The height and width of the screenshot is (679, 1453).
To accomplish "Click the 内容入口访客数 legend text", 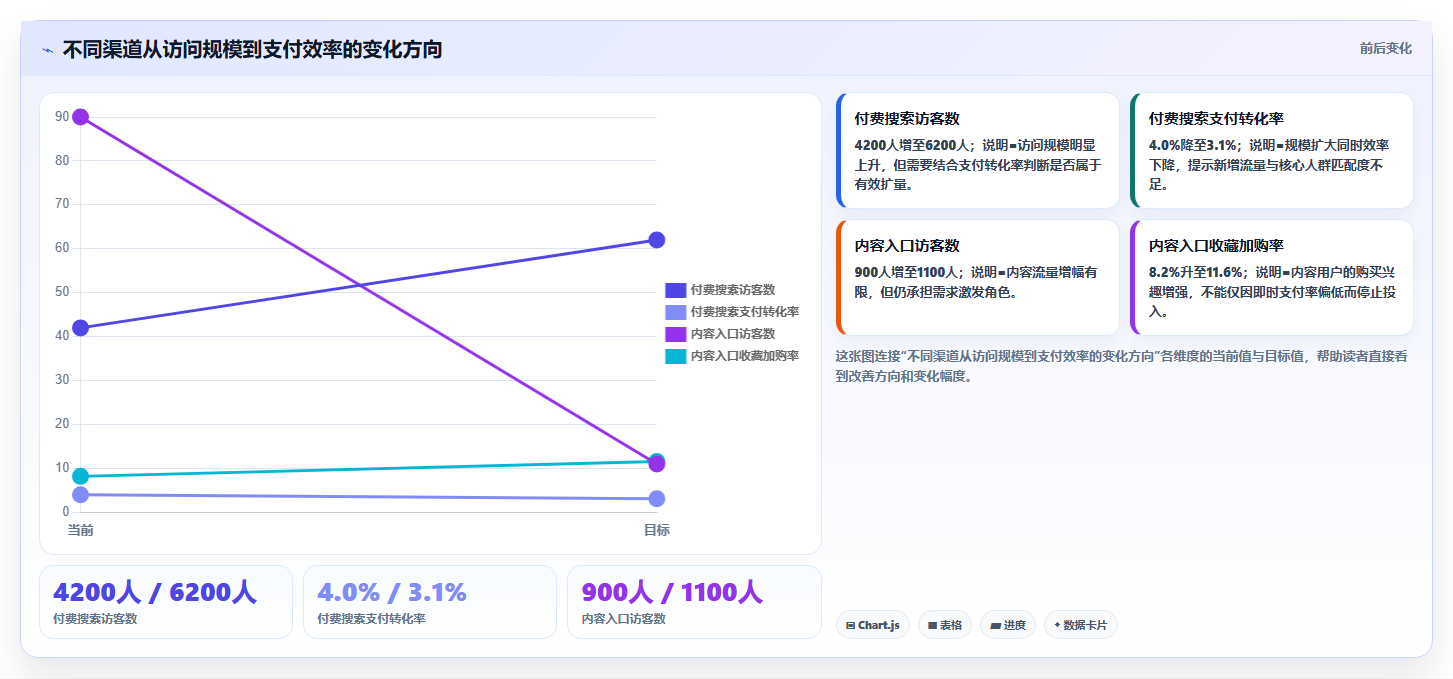I will tap(732, 334).
